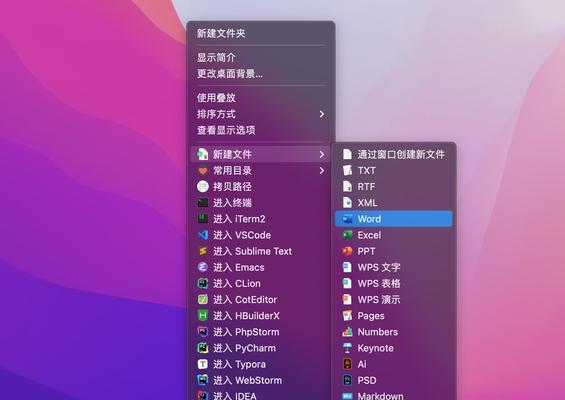565x400 pixels.
Task: Select the 进入 Sublime Text label
Action: pos(253,251)
